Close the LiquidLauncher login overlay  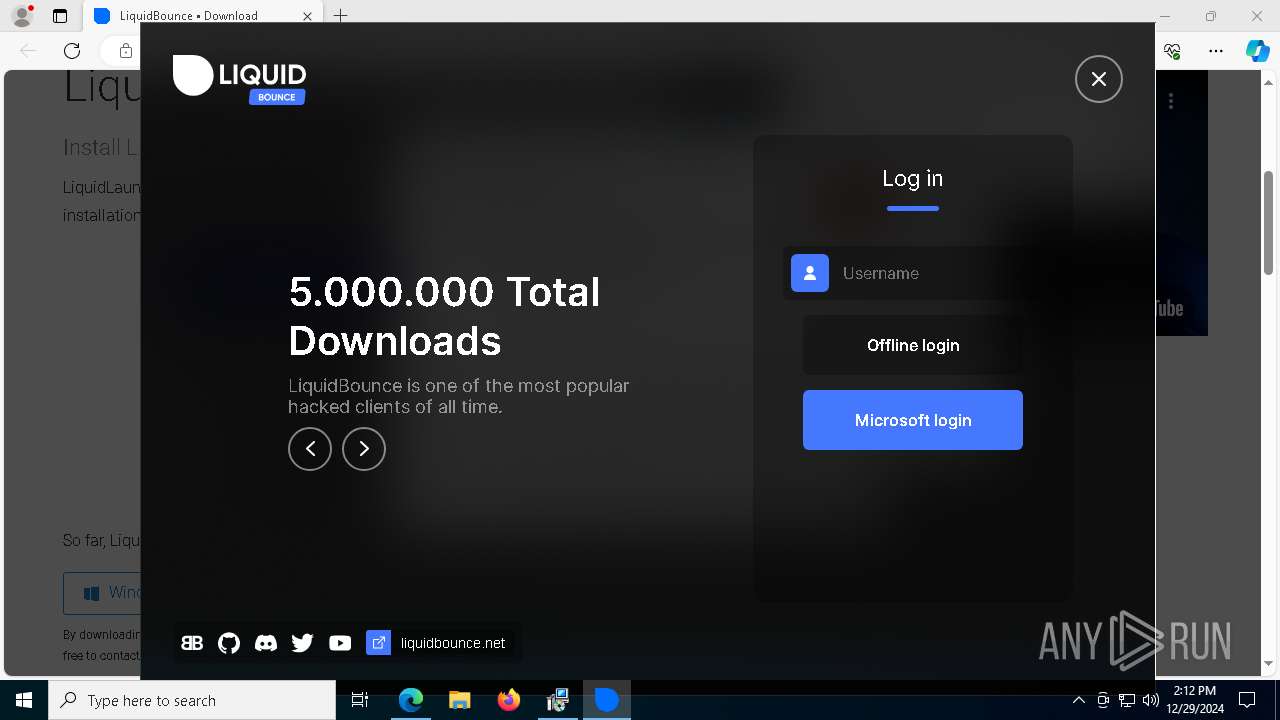click(1099, 79)
